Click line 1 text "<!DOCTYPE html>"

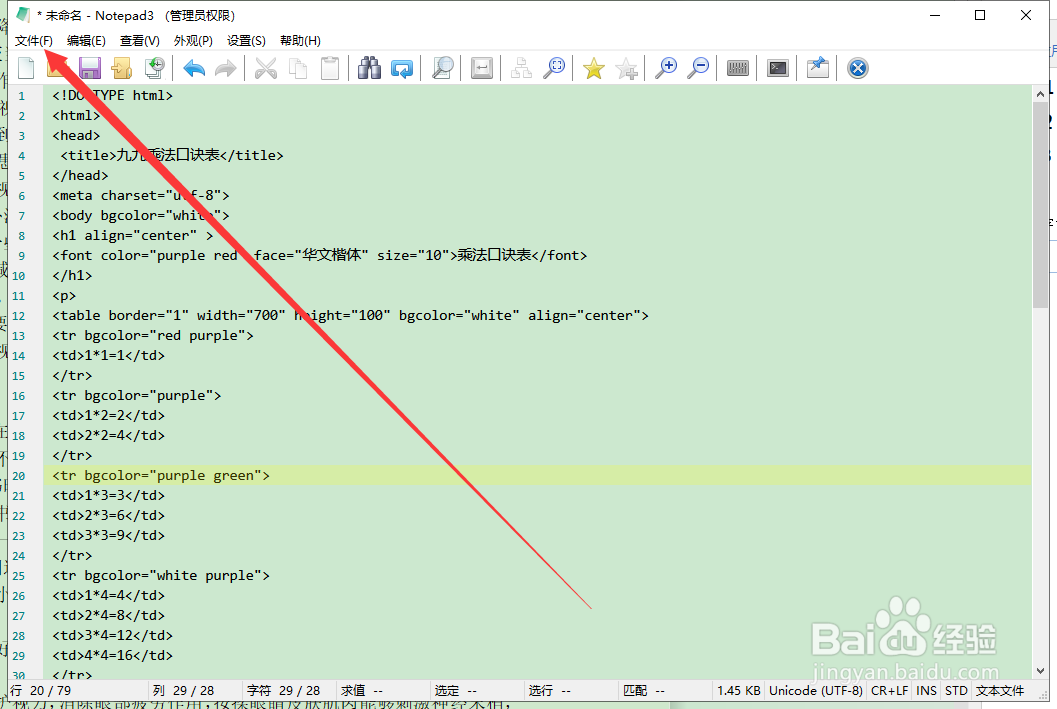(113, 95)
